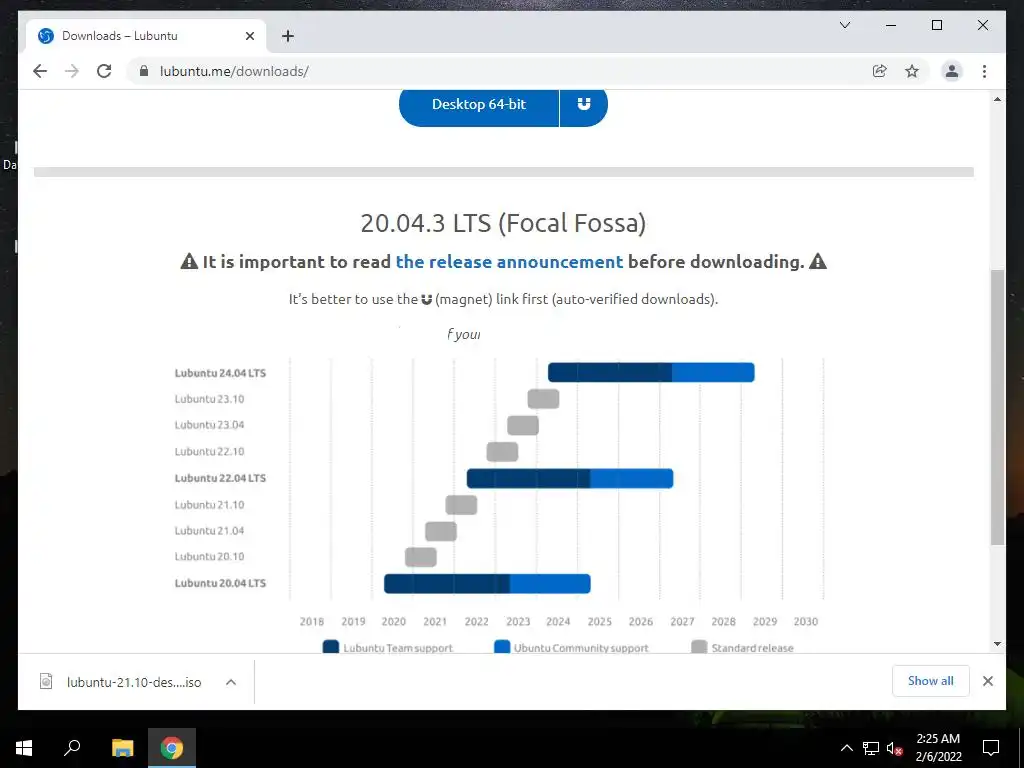Click the Lubuntu Team support legend swatch

tap(331, 647)
